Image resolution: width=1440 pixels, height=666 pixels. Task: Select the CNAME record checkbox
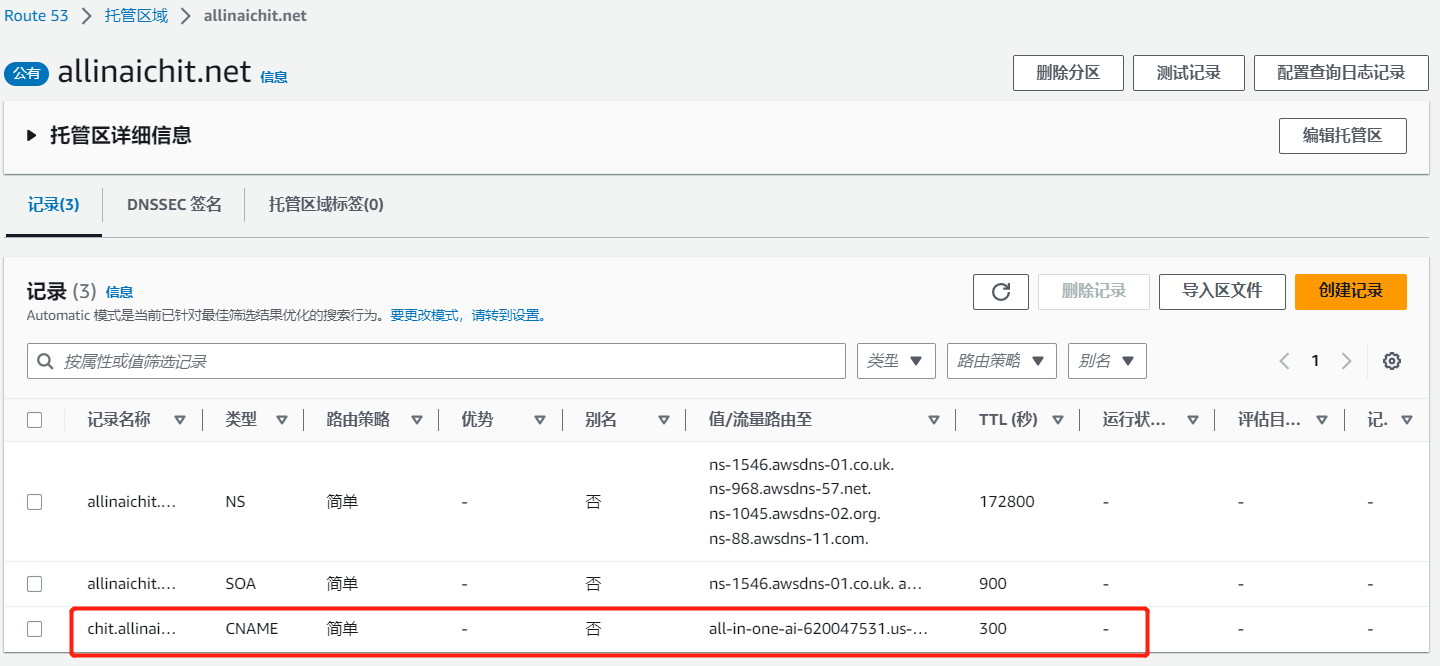click(35, 629)
